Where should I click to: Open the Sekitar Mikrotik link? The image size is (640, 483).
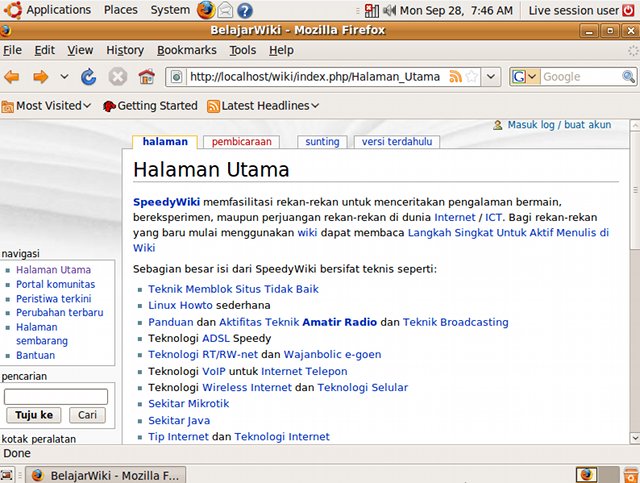189,404
